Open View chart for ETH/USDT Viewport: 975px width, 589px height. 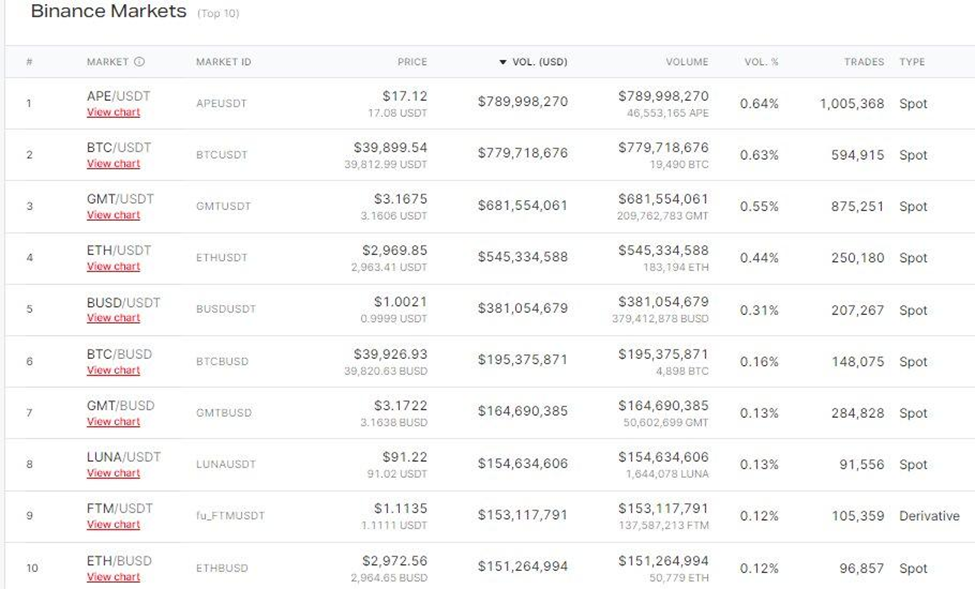point(113,267)
